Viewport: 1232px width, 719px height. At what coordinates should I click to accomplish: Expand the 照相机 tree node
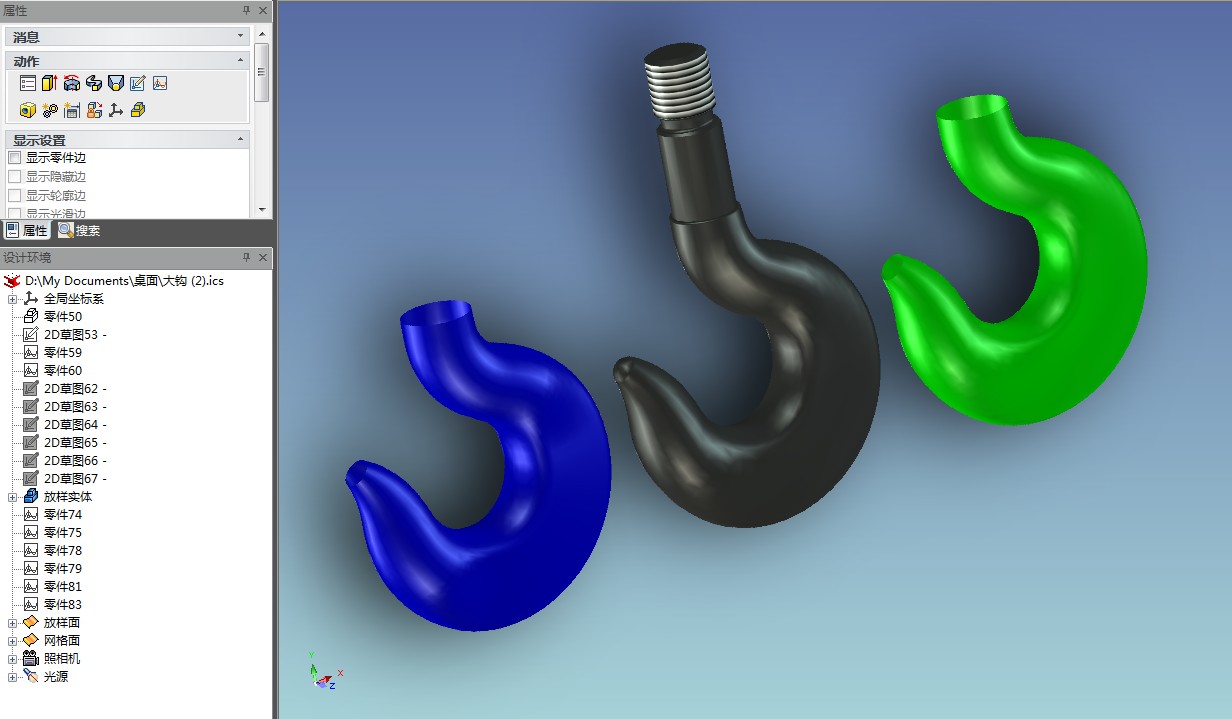pos(13,659)
